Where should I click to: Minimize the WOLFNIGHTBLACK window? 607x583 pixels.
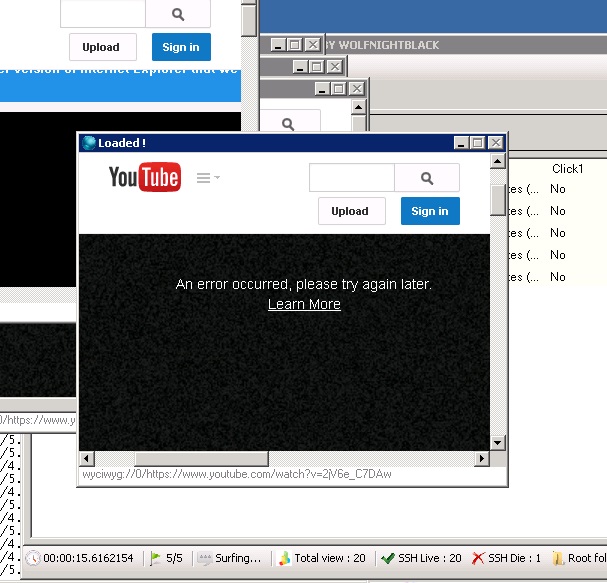tap(278, 45)
